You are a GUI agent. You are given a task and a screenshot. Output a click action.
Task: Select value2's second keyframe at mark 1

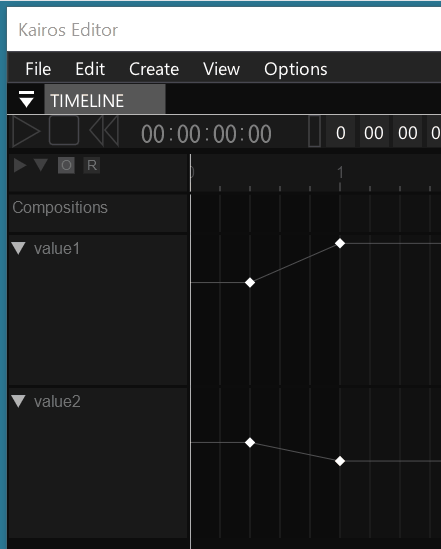pos(340,461)
